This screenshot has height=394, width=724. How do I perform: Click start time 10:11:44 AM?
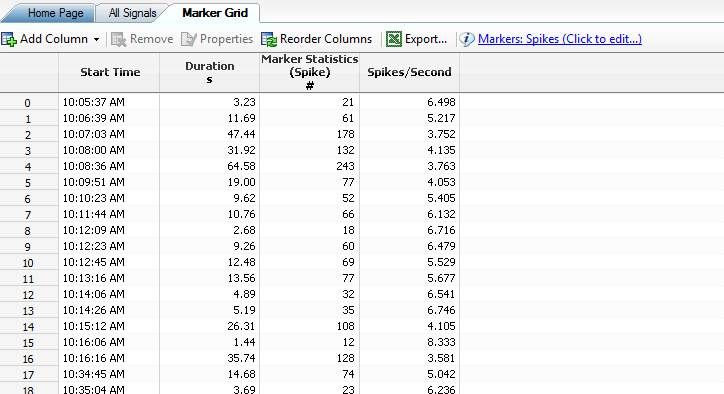point(94,214)
